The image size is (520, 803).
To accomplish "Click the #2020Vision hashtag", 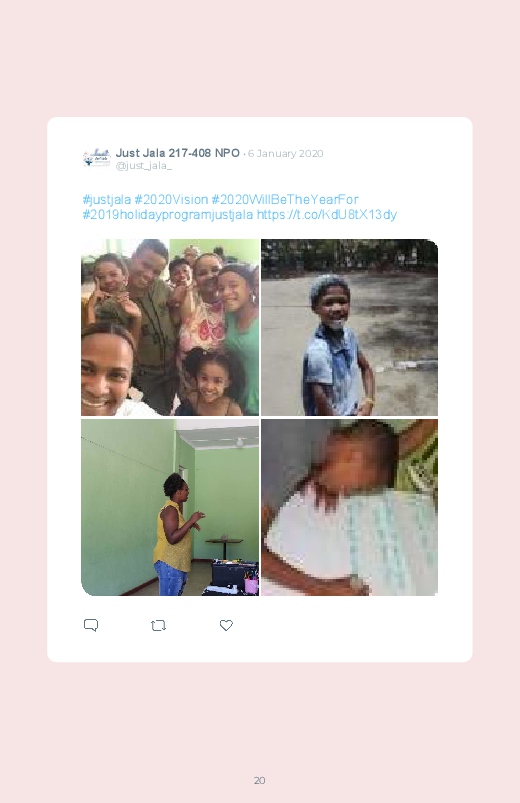I will (171, 200).
